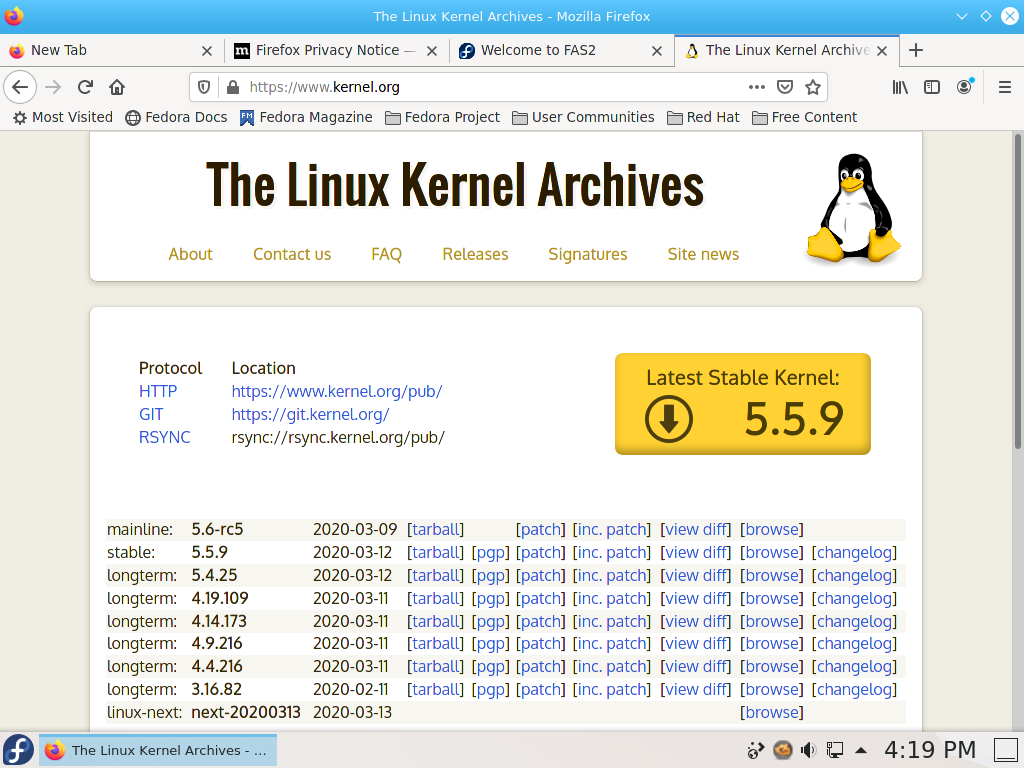Open Firefox Account menu
Image resolution: width=1024 pixels, height=768 pixels.
pos(965,87)
